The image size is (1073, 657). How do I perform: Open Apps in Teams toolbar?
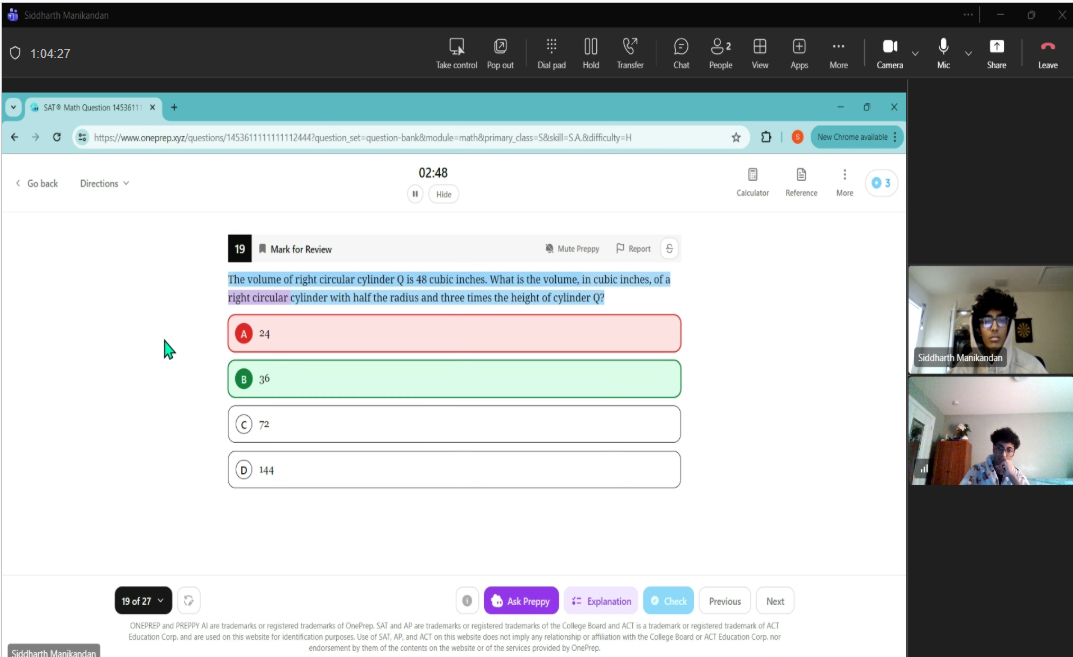point(799,53)
